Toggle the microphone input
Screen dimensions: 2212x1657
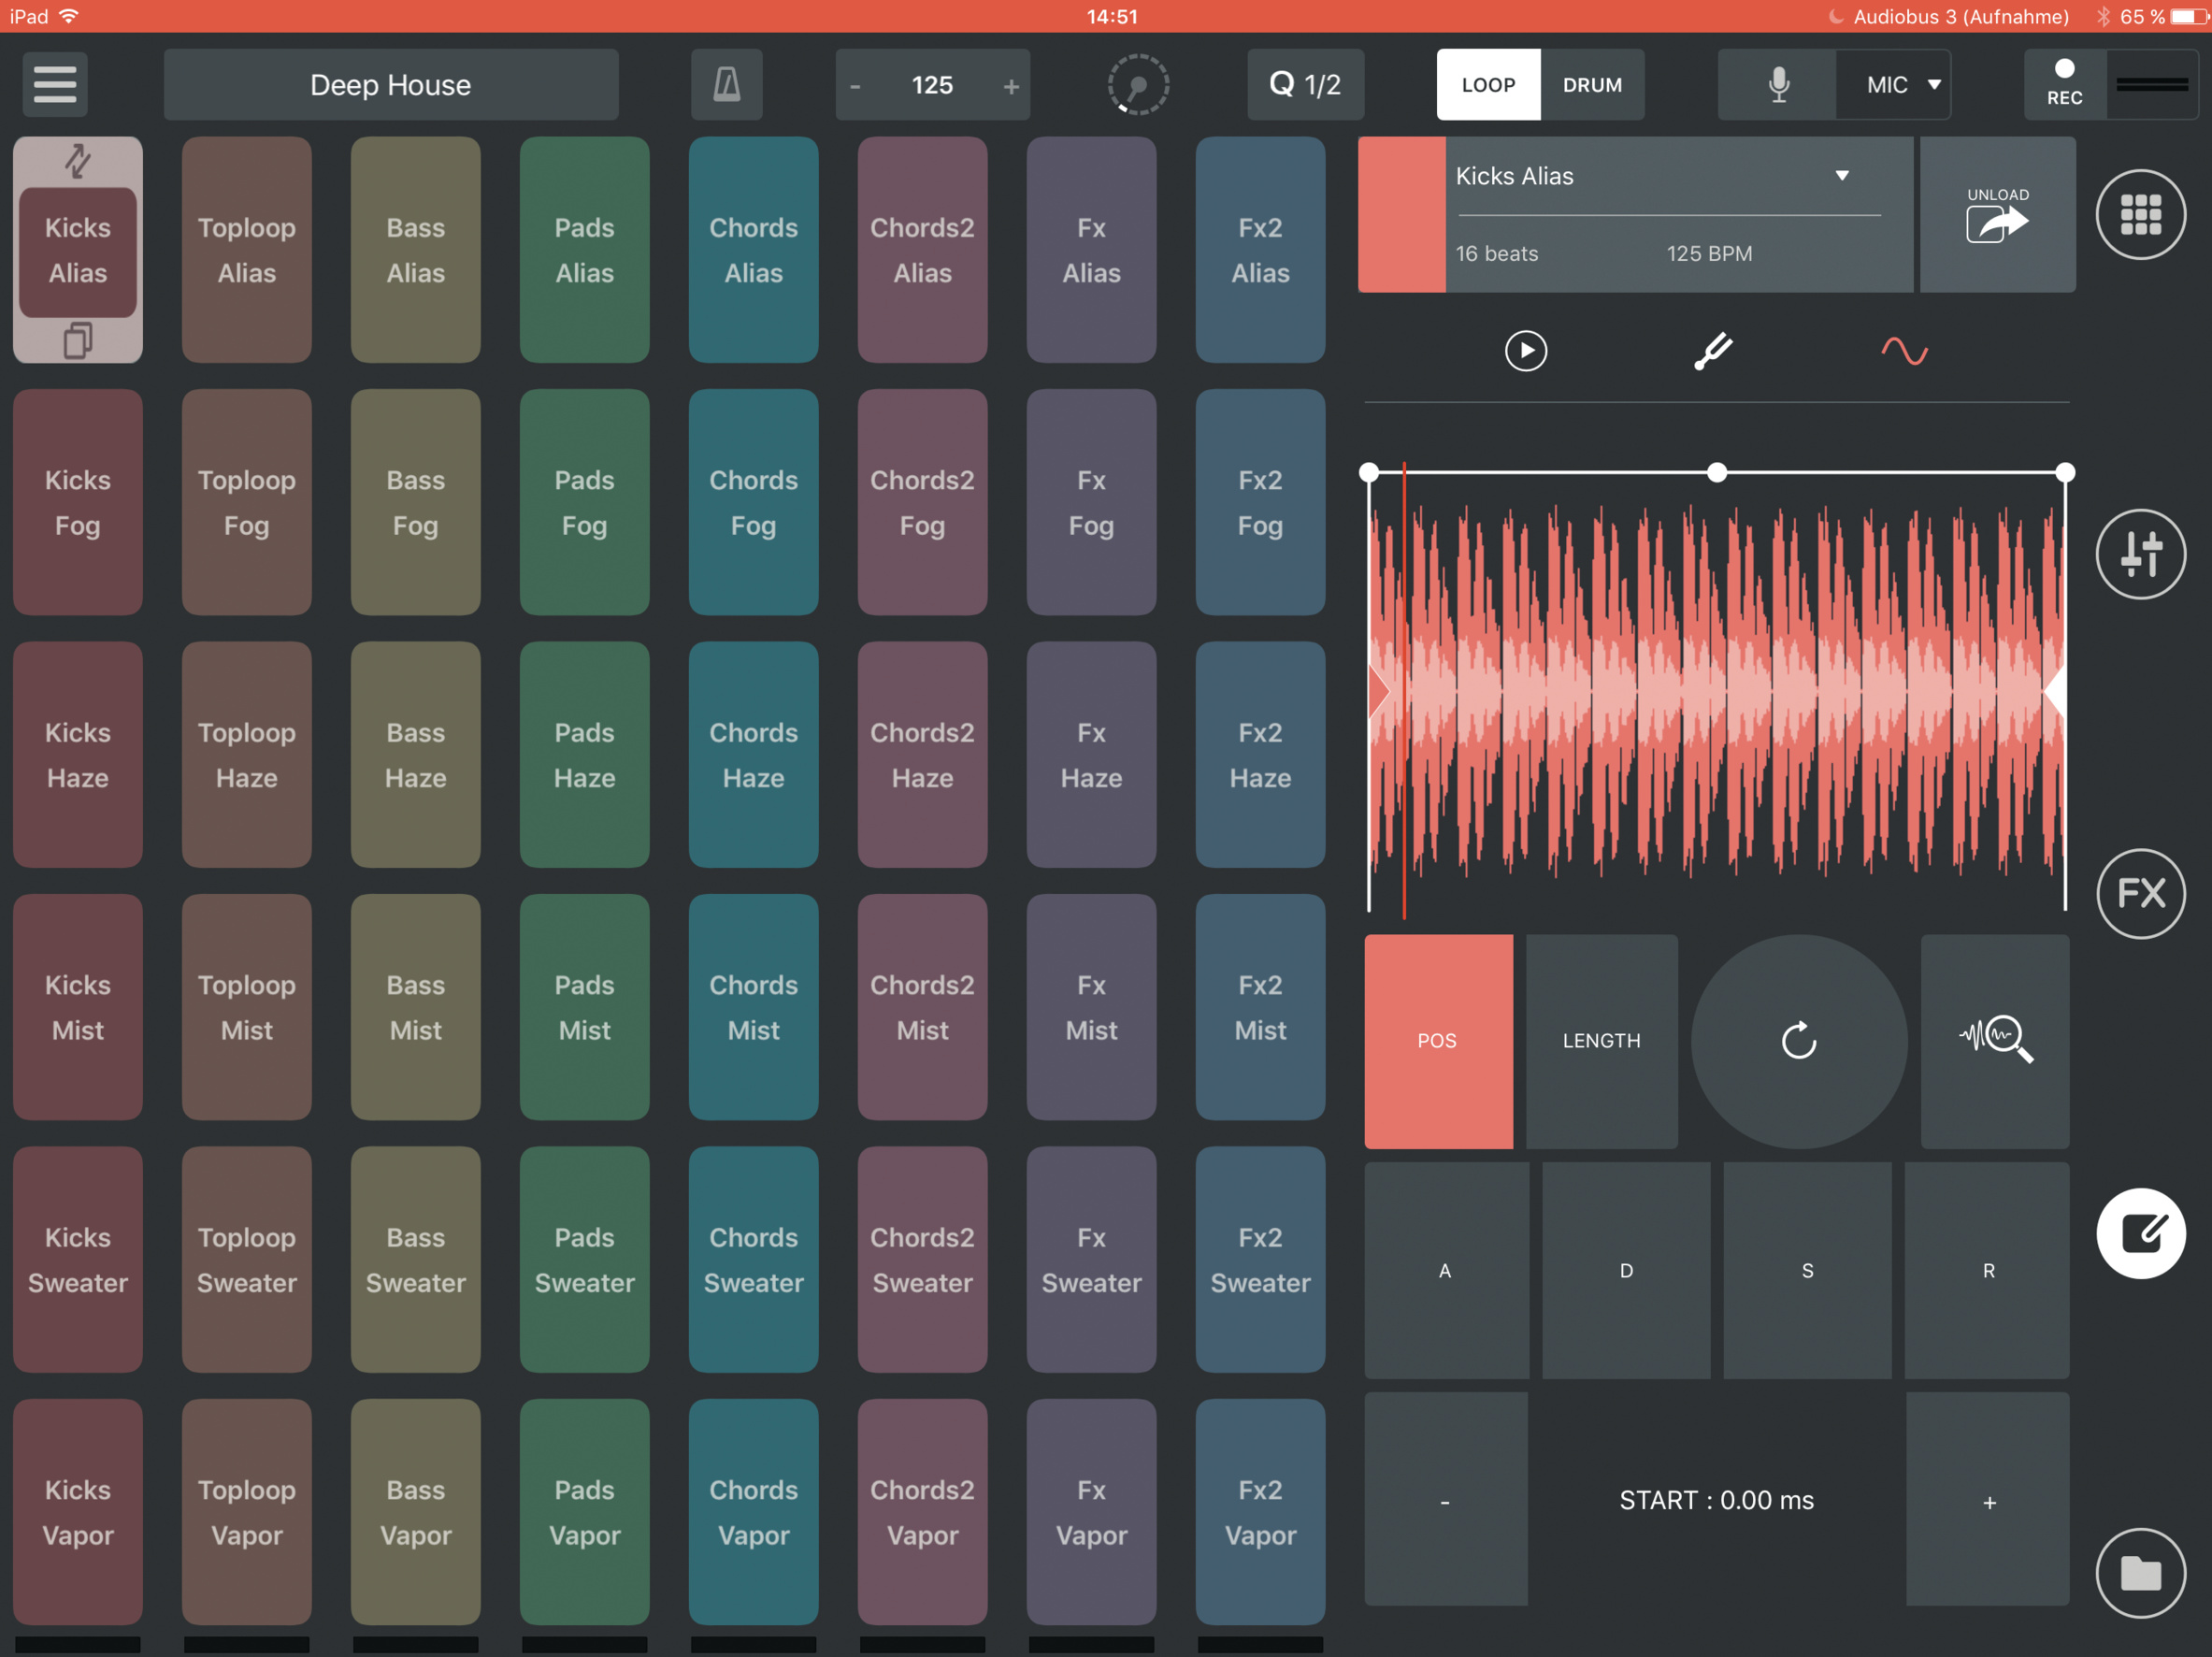1777,84
